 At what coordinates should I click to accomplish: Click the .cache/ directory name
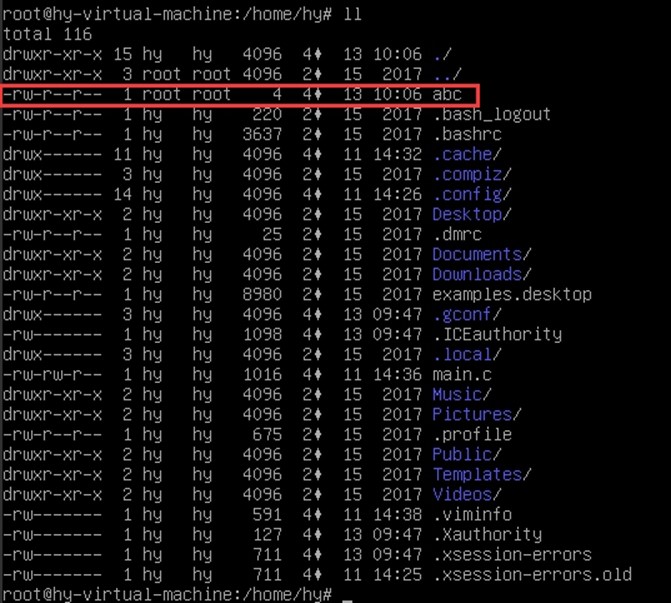(x=466, y=154)
